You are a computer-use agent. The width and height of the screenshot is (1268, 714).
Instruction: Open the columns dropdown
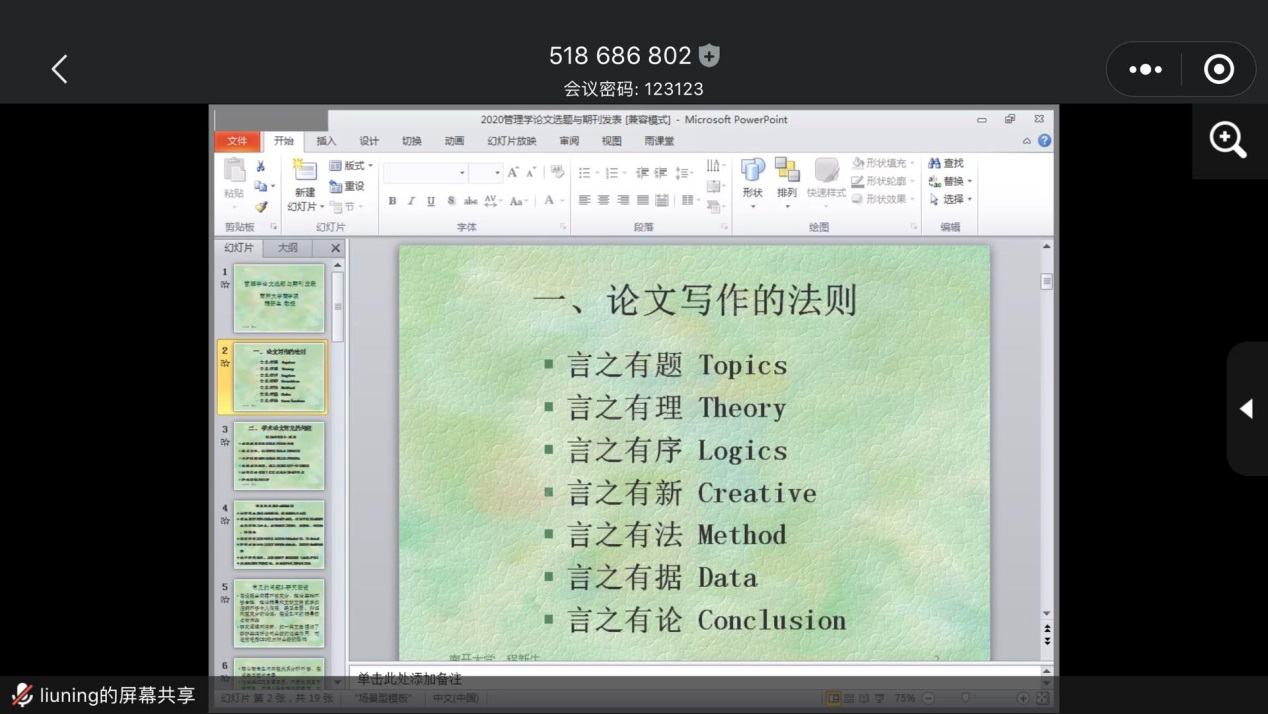690,201
